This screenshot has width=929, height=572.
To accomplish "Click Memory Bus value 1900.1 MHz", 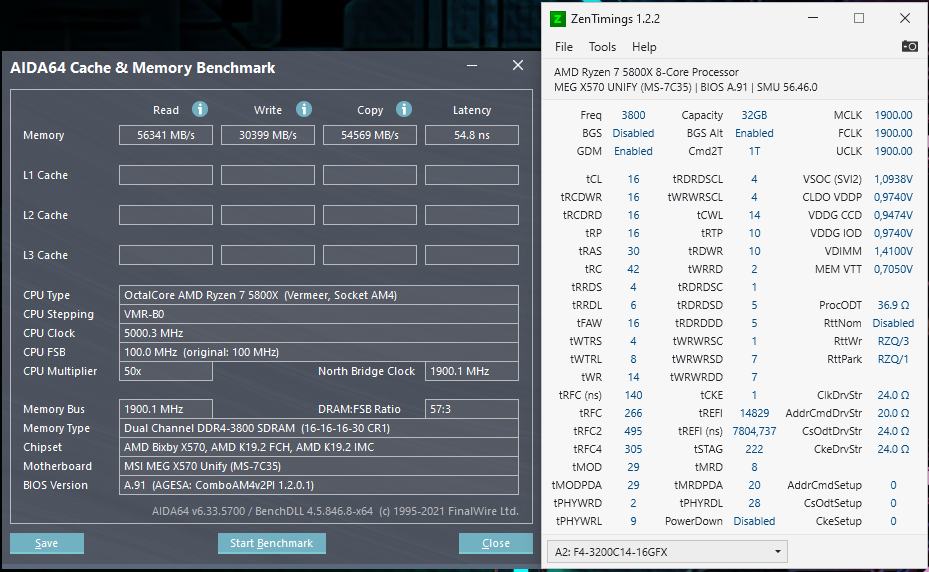I will point(166,409).
